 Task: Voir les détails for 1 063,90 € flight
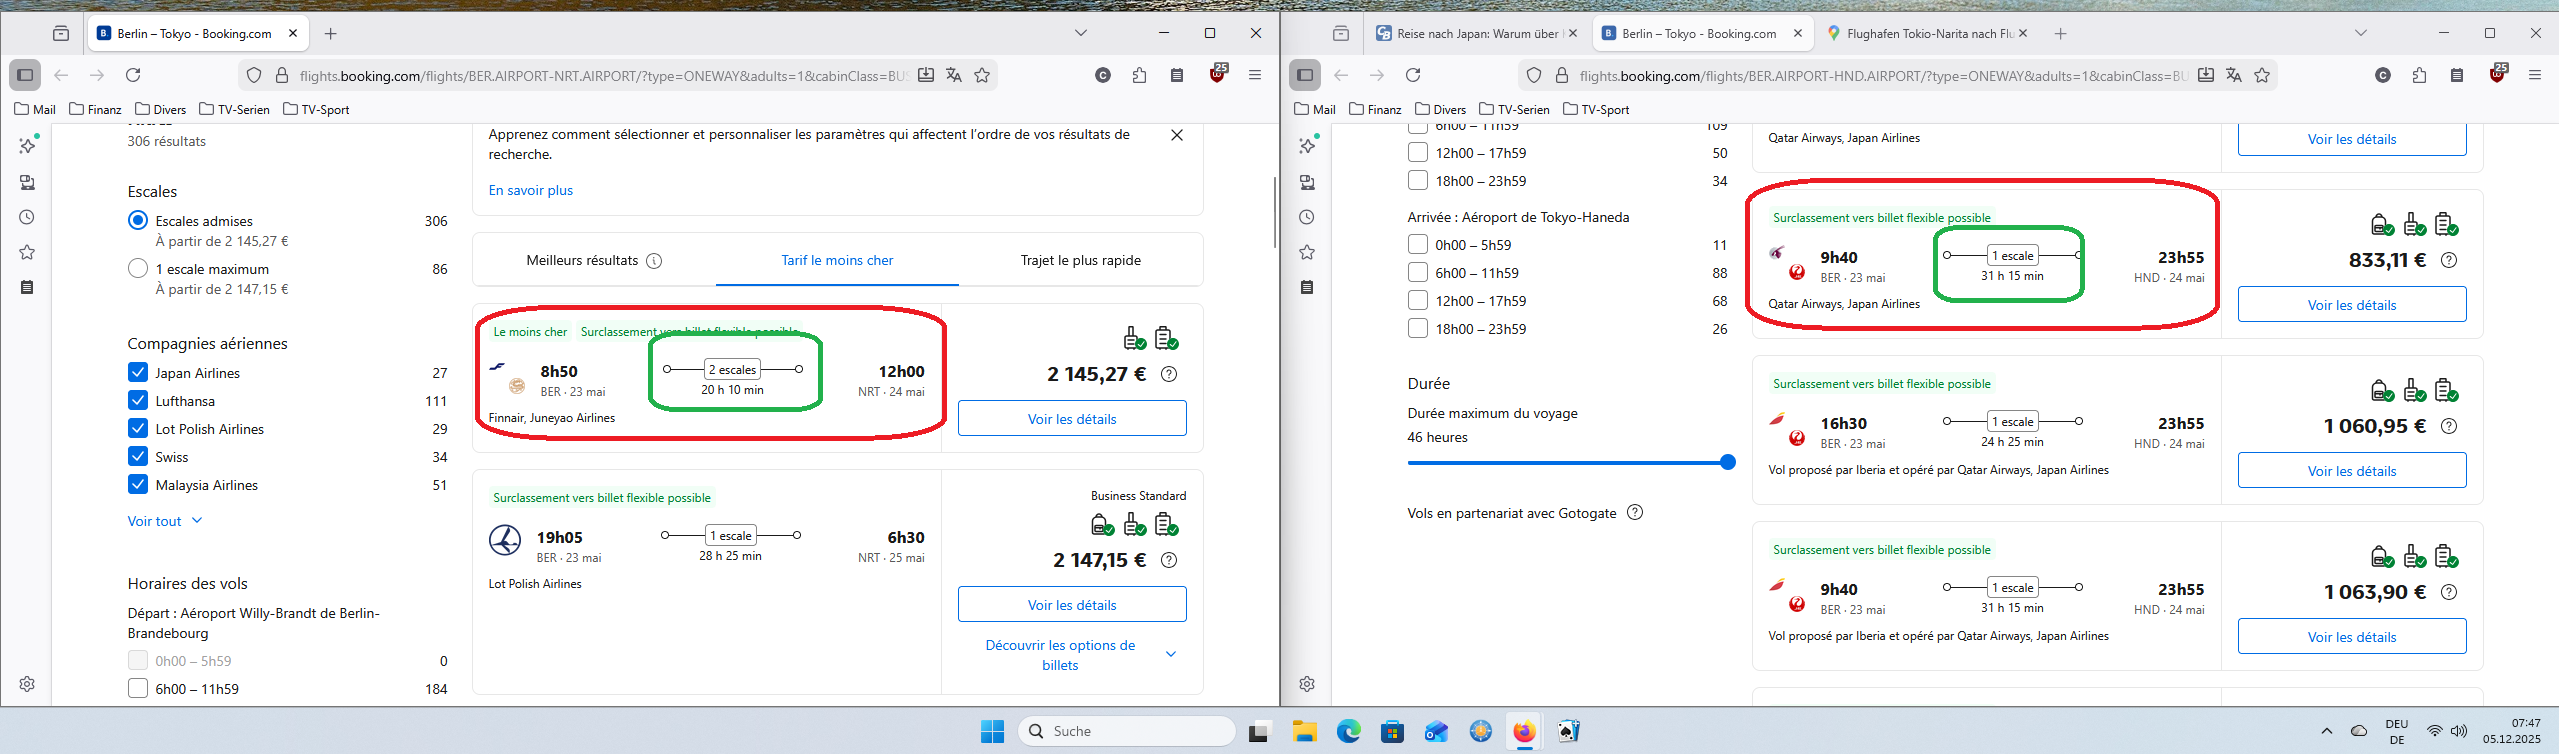2352,637
